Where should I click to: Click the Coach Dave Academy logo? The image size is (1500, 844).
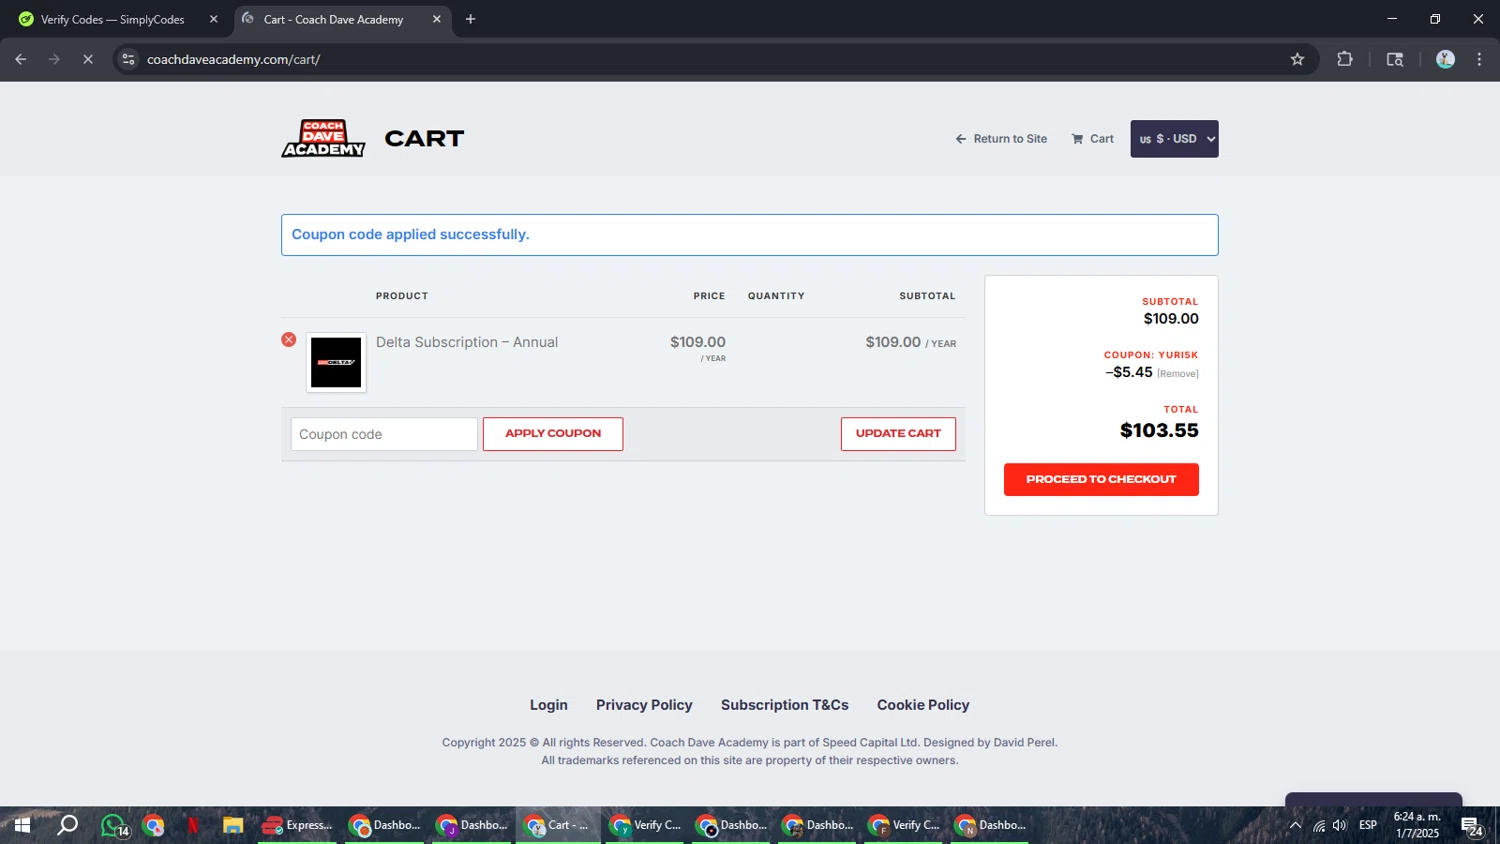tap(323, 139)
